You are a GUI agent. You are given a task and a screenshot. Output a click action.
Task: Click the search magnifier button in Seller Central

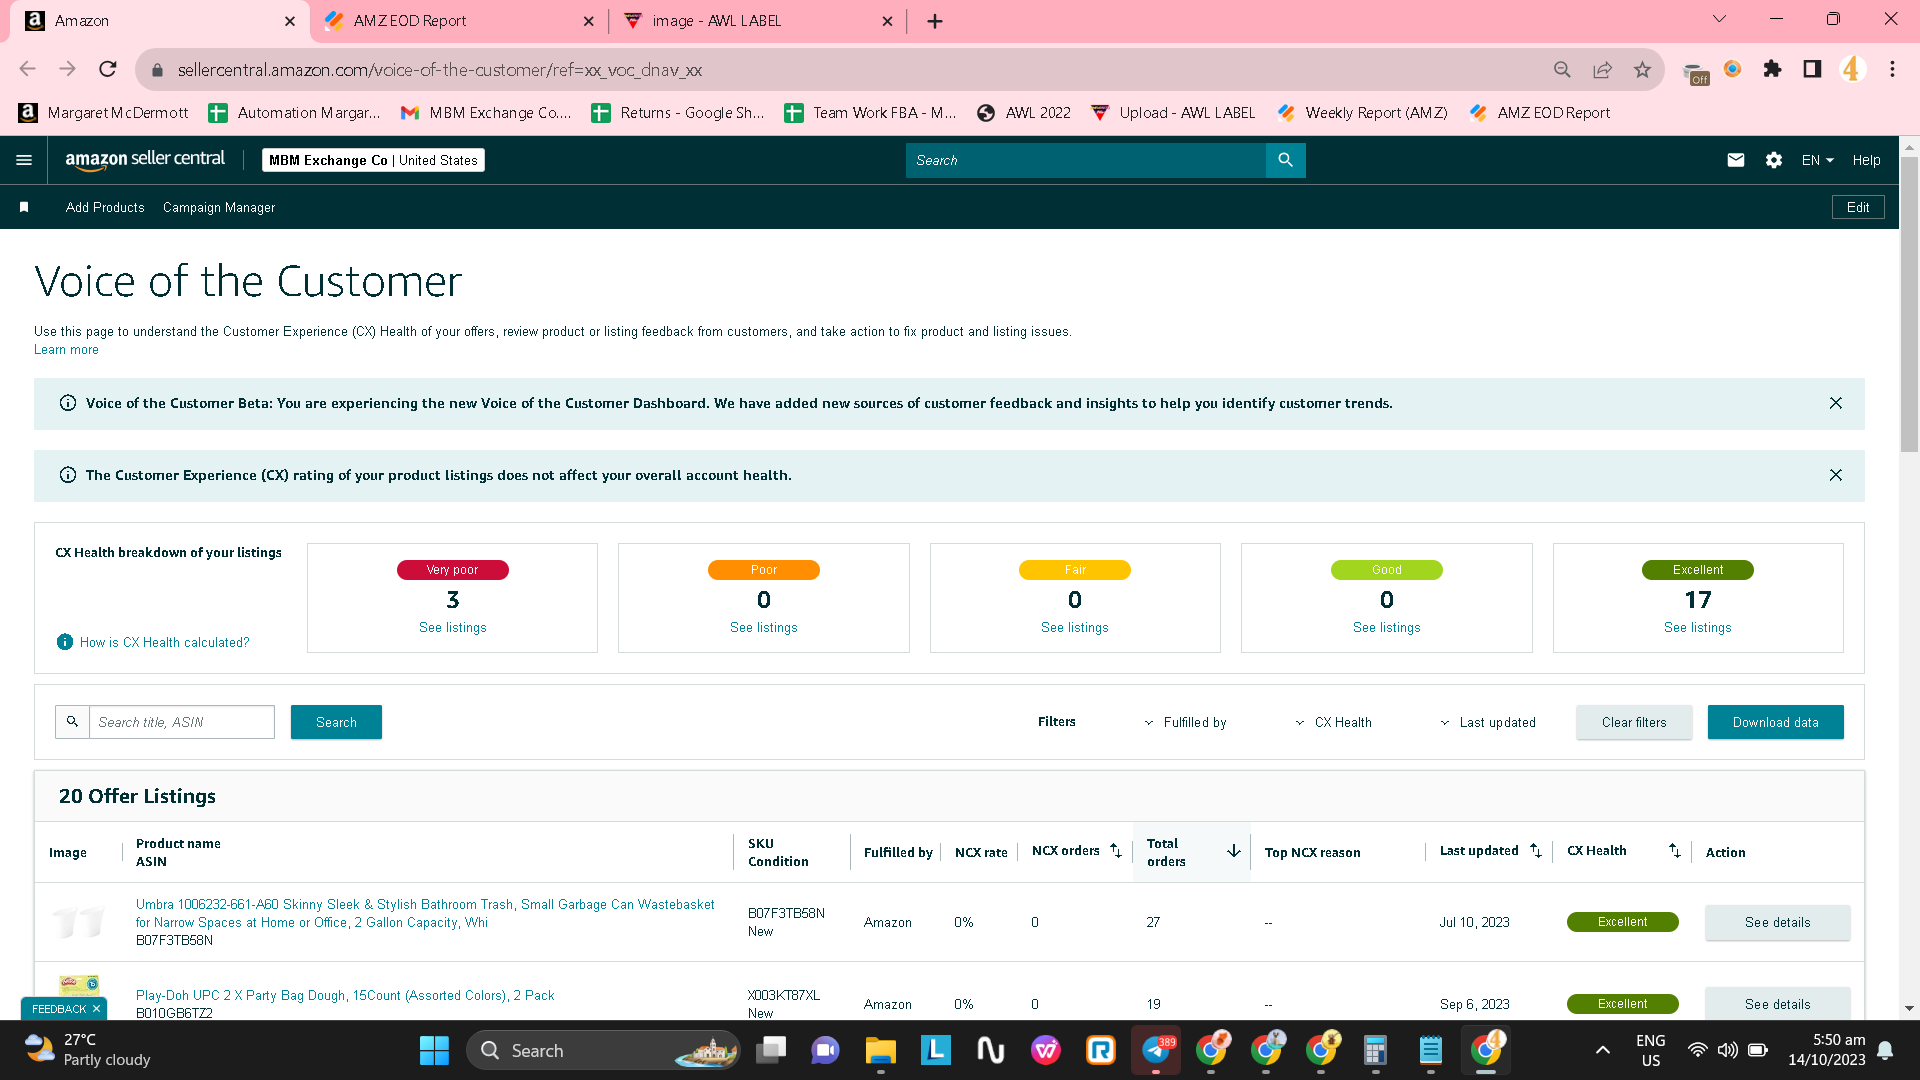tap(1285, 160)
